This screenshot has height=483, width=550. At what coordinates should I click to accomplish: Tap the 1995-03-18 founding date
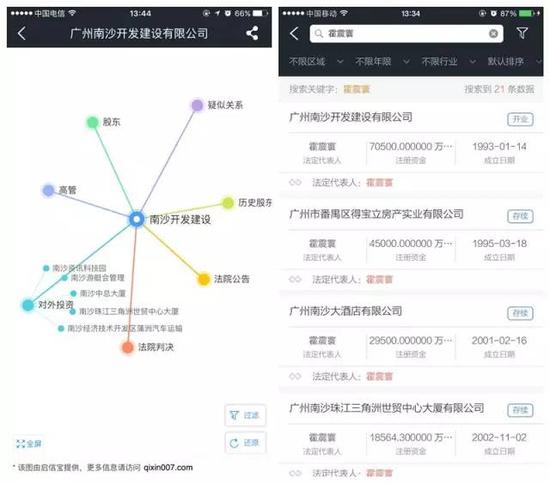tap(499, 243)
